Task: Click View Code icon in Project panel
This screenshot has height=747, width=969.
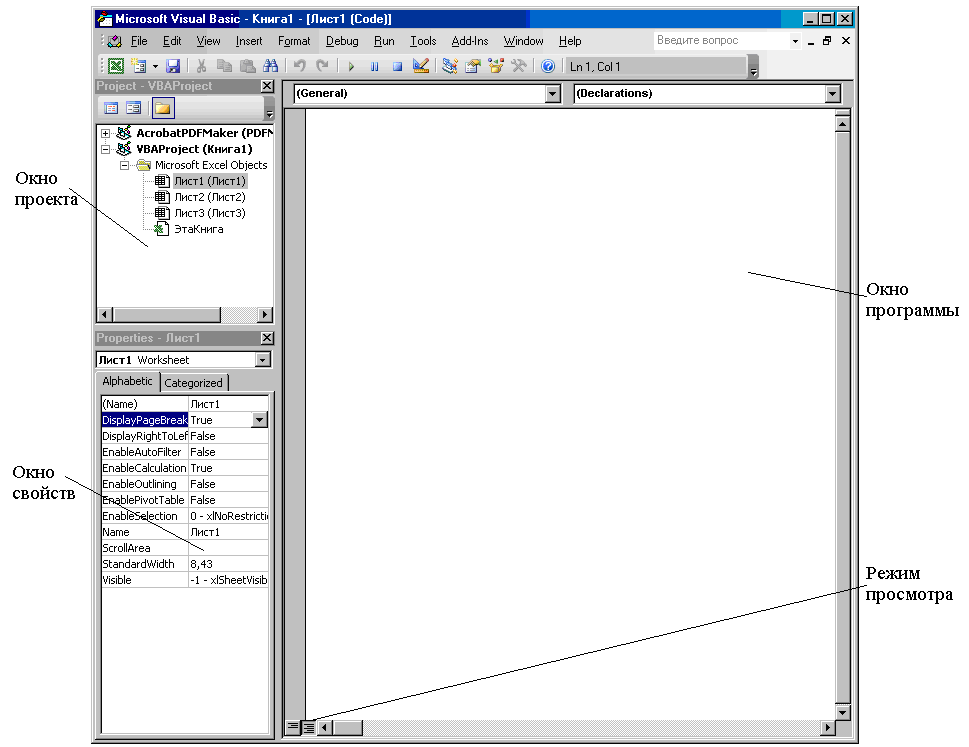Action: click(x=111, y=108)
